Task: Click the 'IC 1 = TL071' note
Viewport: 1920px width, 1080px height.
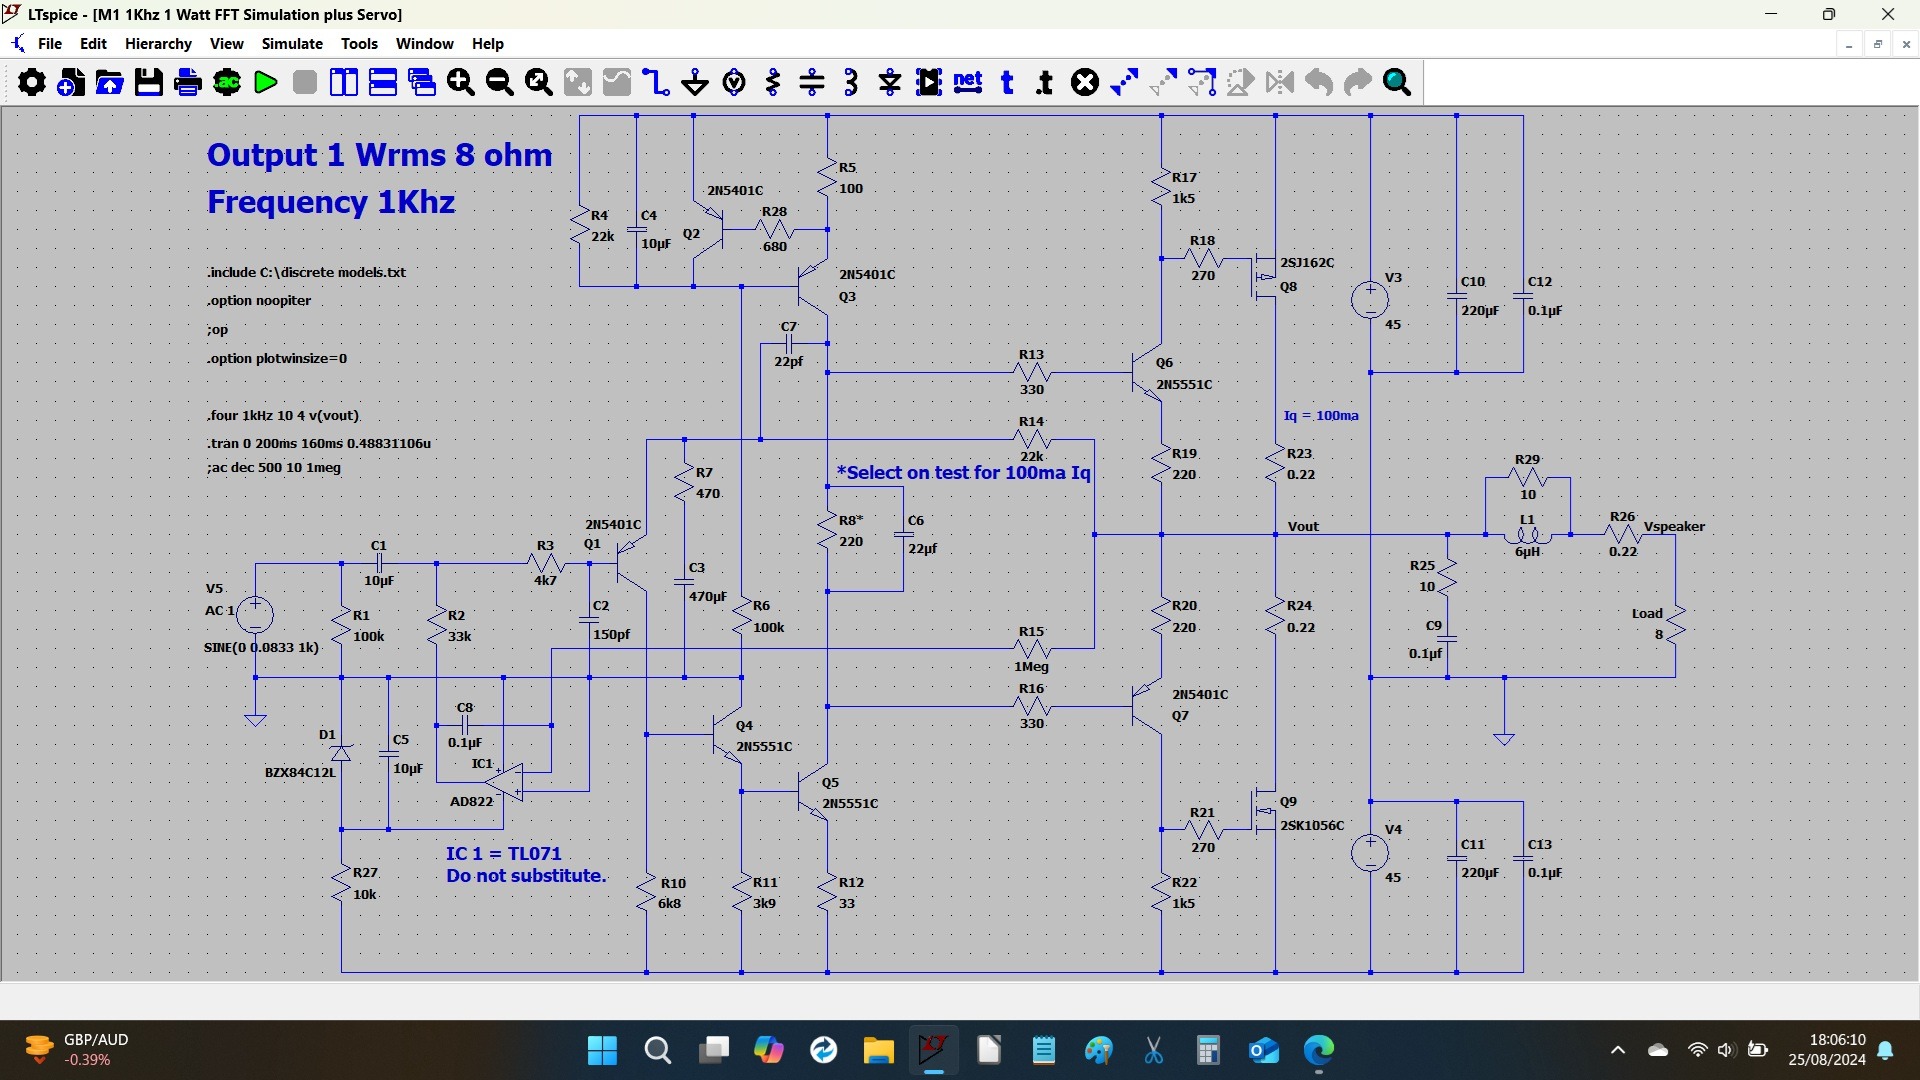Action: (503, 853)
